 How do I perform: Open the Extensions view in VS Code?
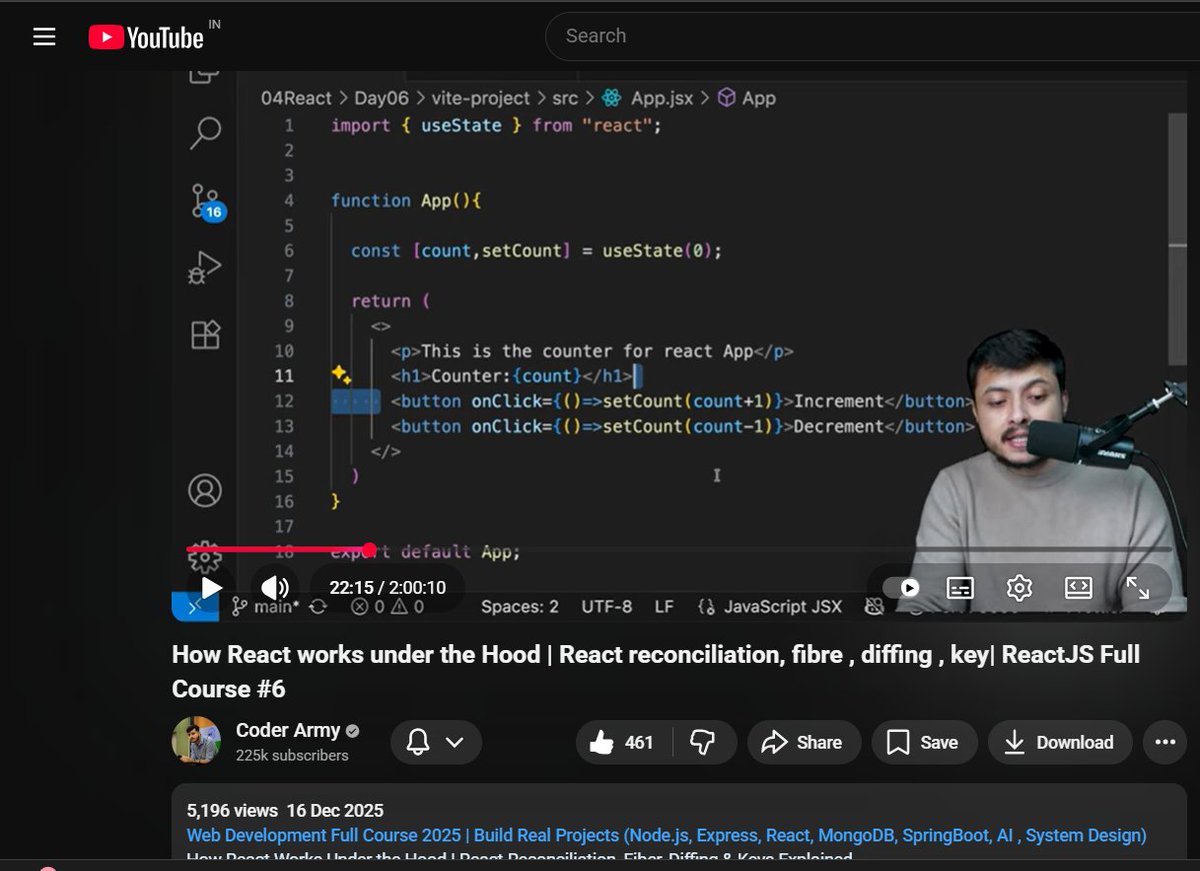click(204, 335)
